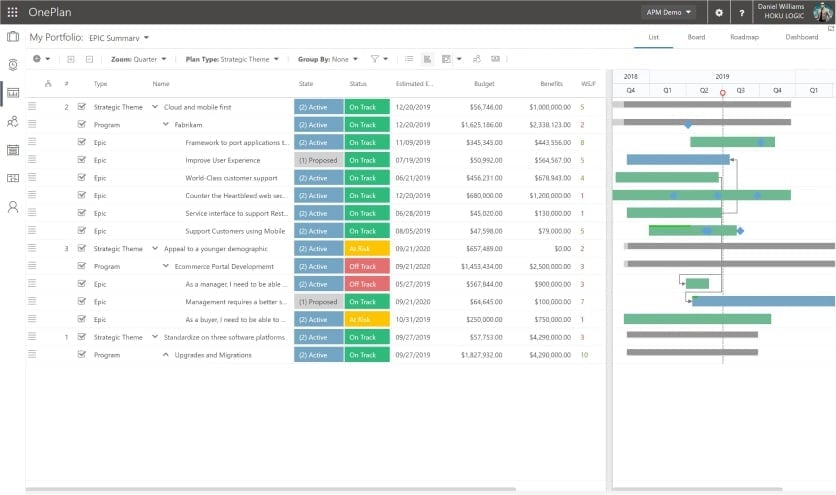Toggle checkbox for Improve User Experience
The image size is (836, 495).
coord(82,159)
